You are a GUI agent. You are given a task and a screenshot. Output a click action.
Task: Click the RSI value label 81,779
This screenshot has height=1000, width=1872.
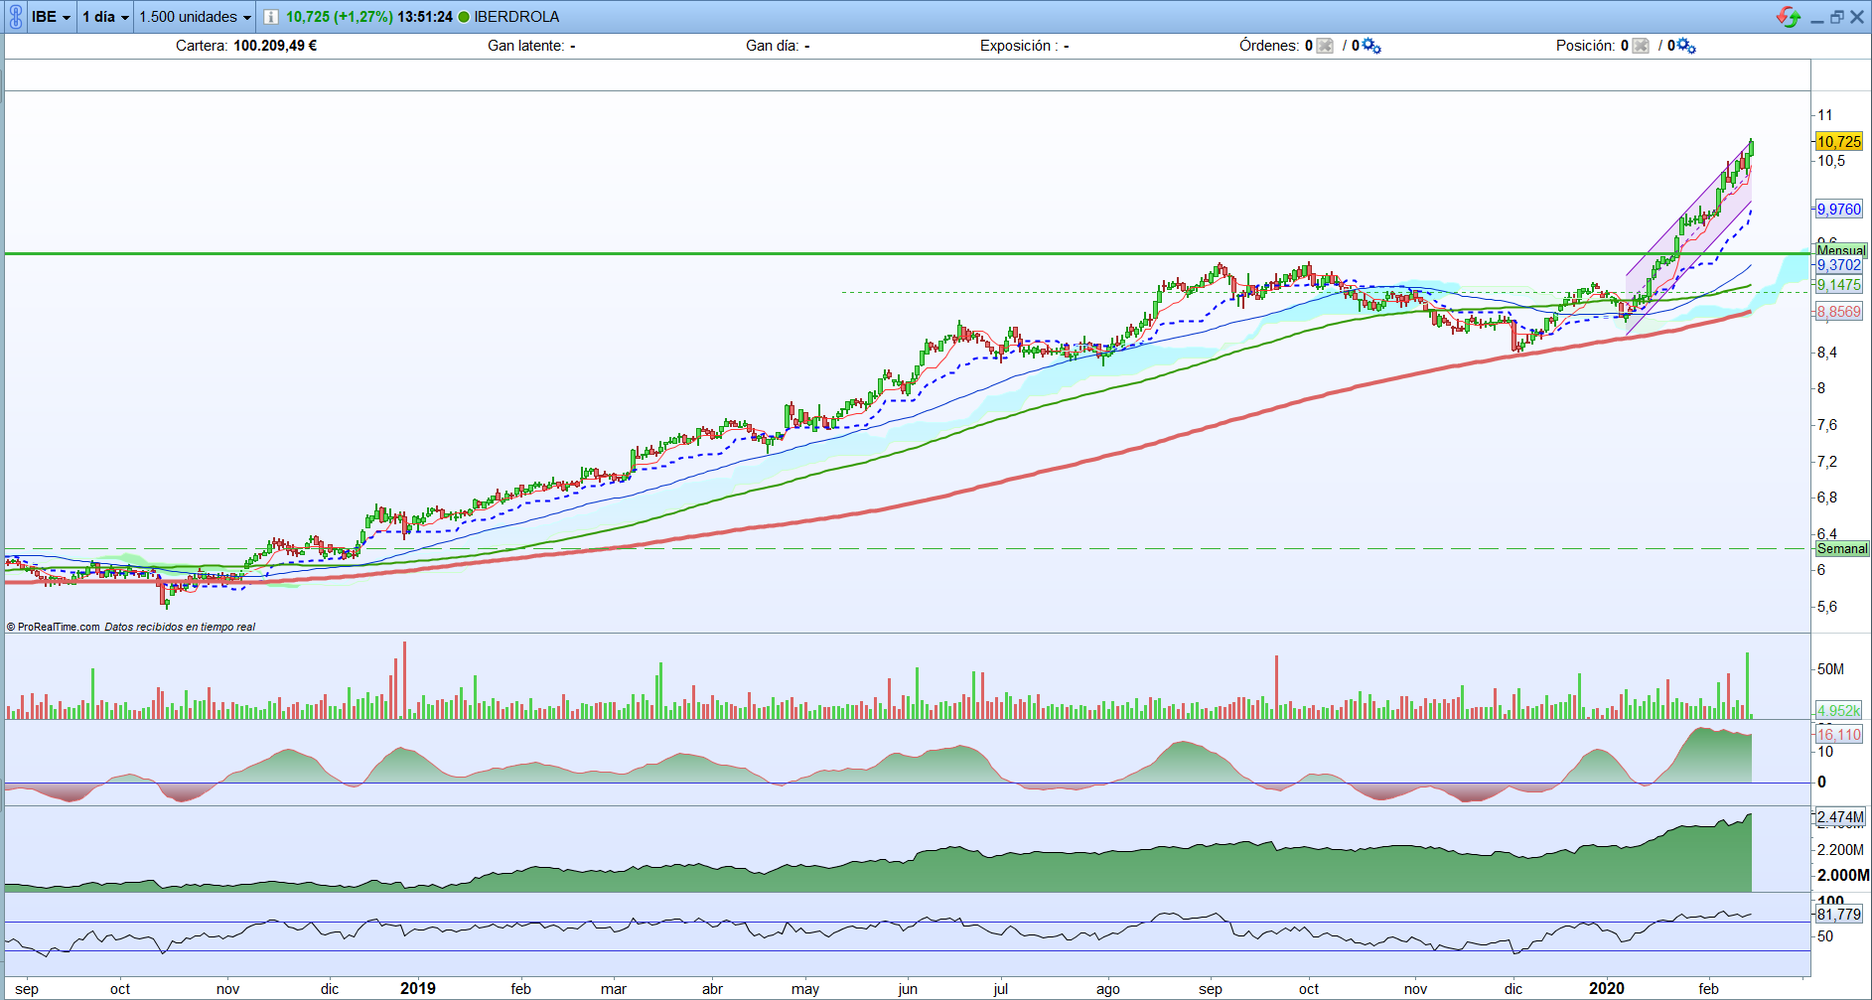[x=1839, y=914]
